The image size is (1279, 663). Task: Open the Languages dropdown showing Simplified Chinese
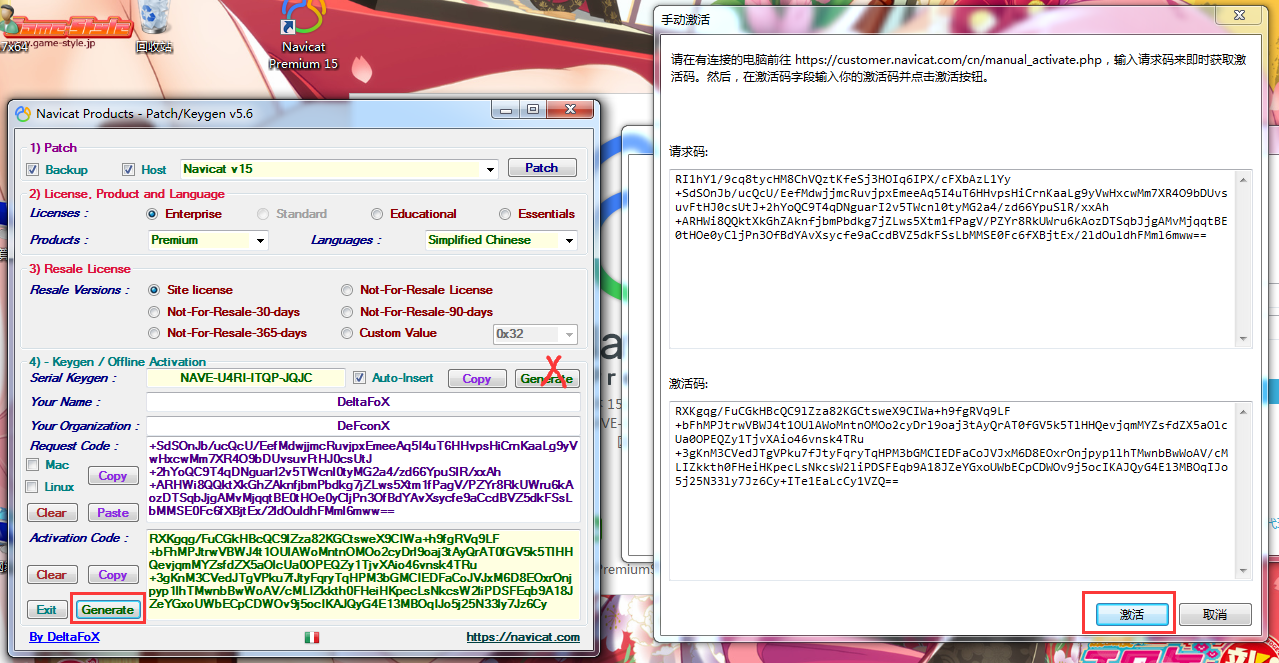pos(569,240)
